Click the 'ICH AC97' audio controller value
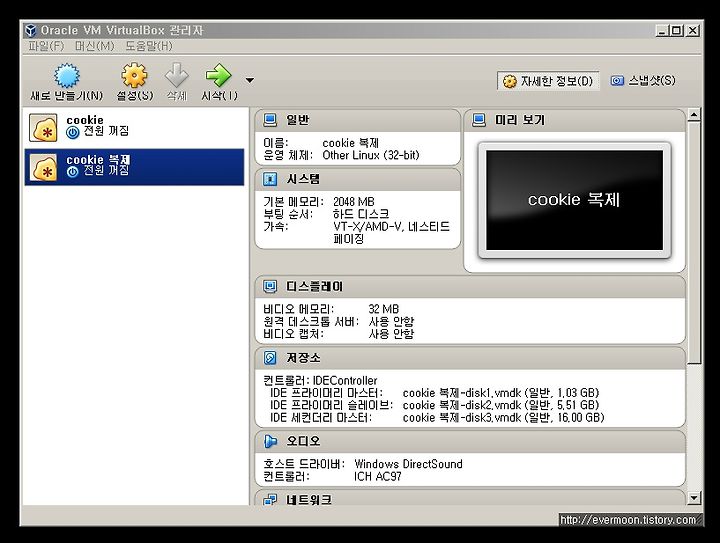Screen dimensions: 720x543 (377, 476)
